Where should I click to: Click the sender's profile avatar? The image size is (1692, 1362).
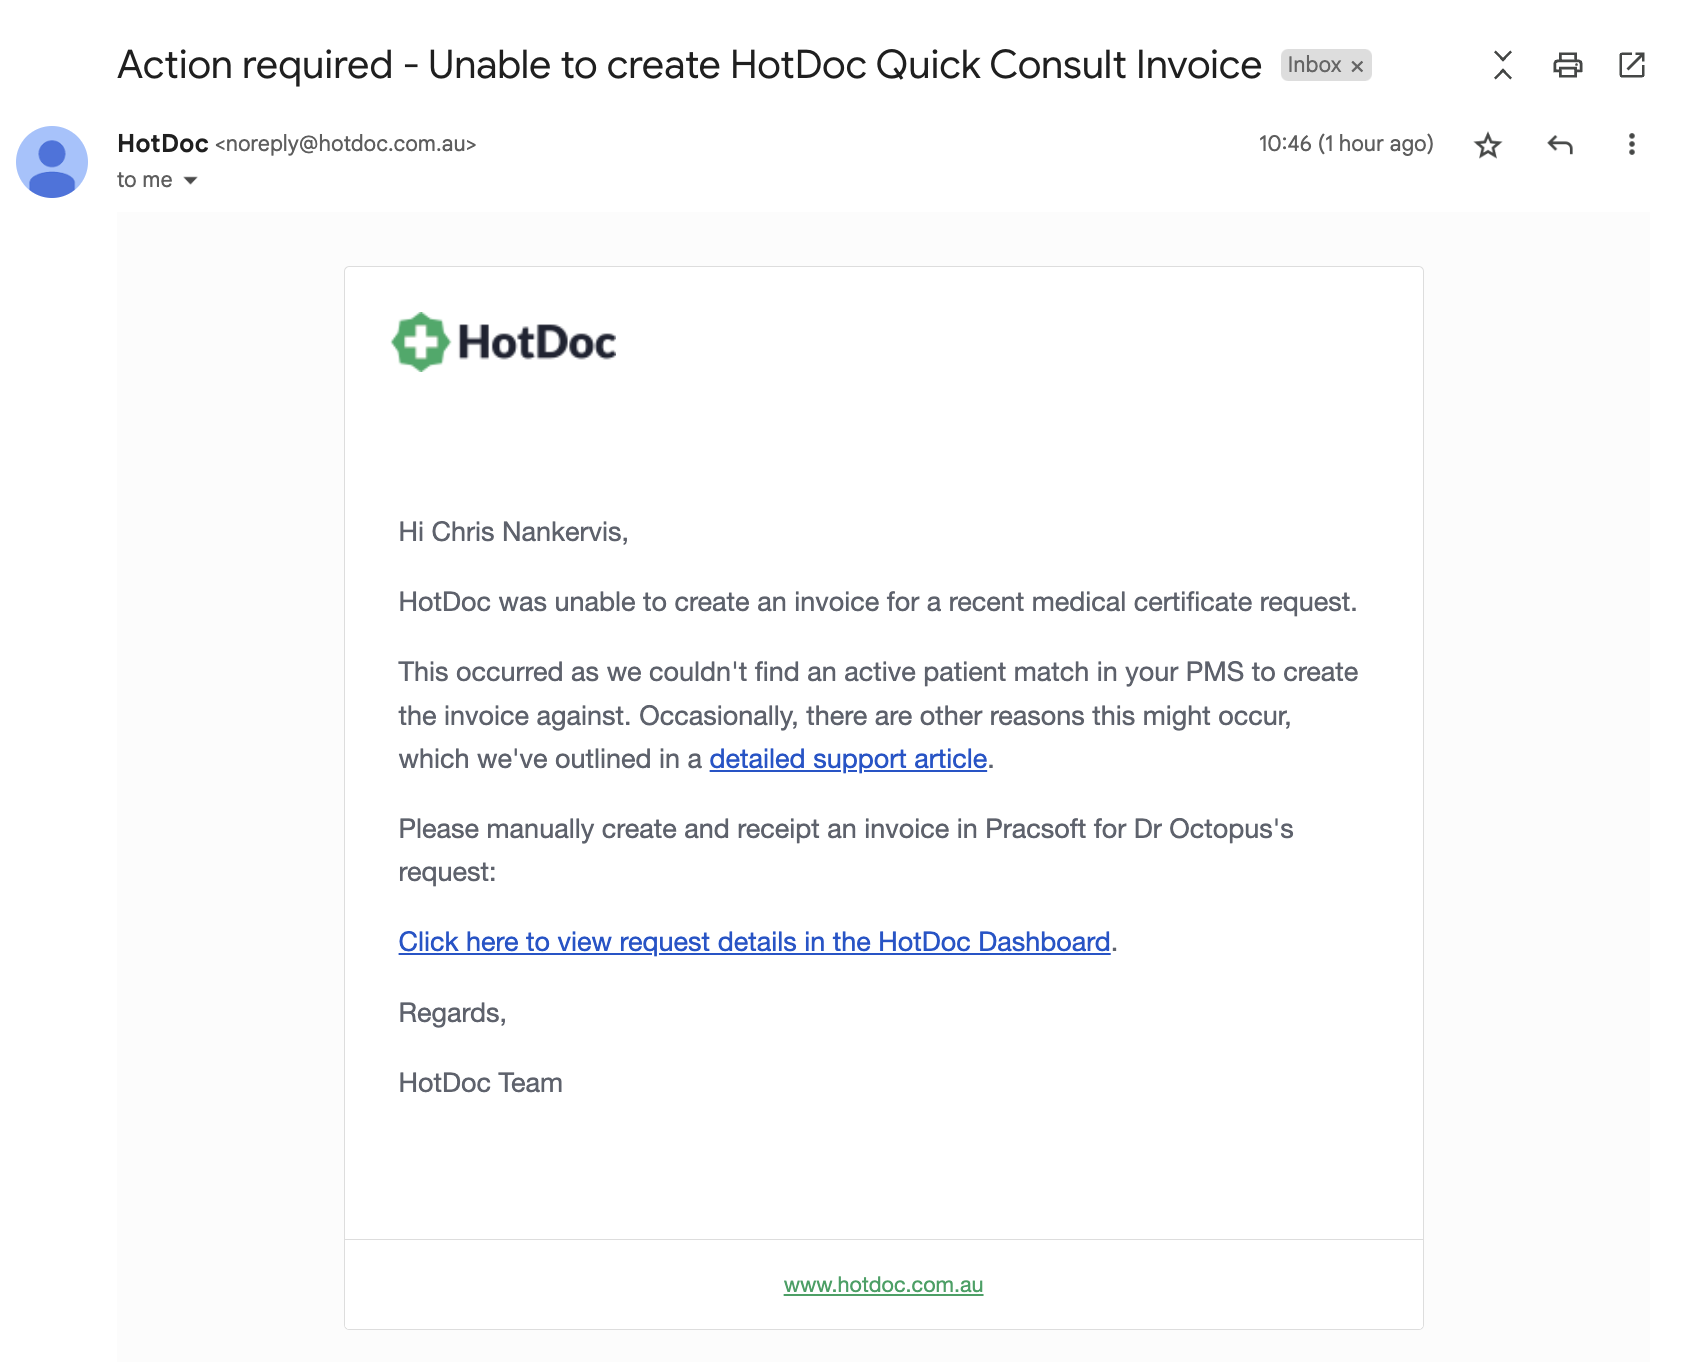[x=52, y=162]
